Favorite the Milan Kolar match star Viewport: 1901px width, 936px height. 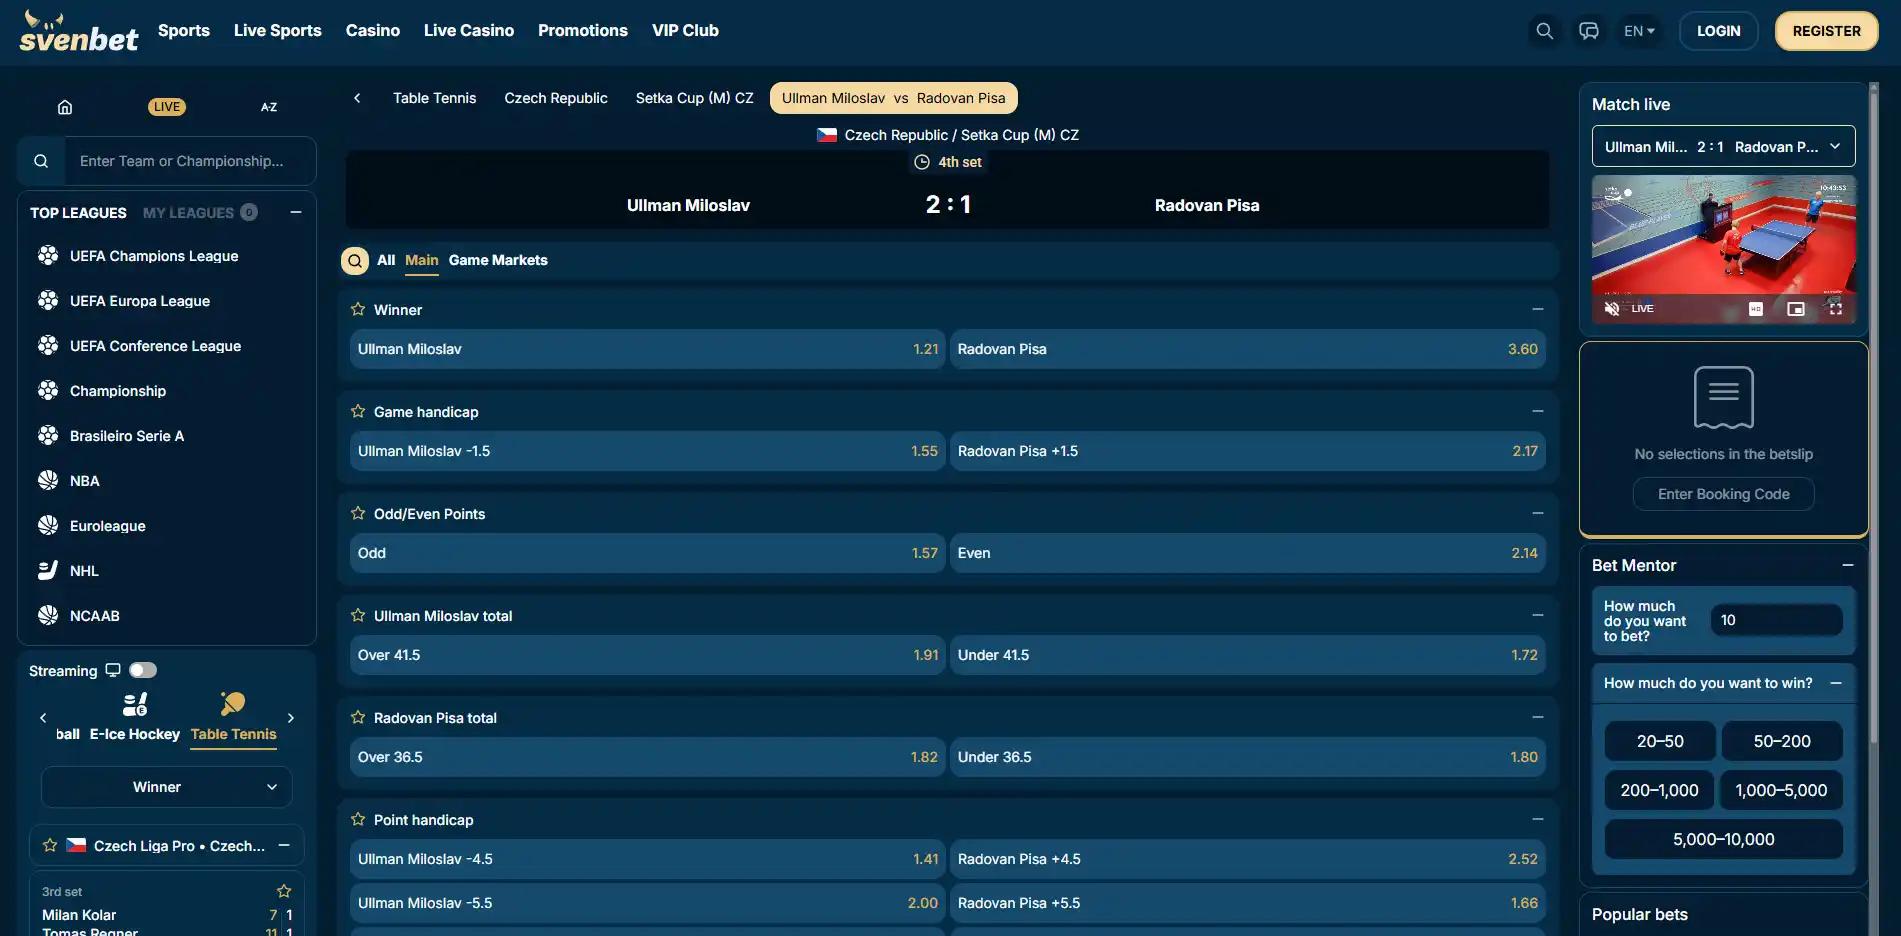click(284, 891)
